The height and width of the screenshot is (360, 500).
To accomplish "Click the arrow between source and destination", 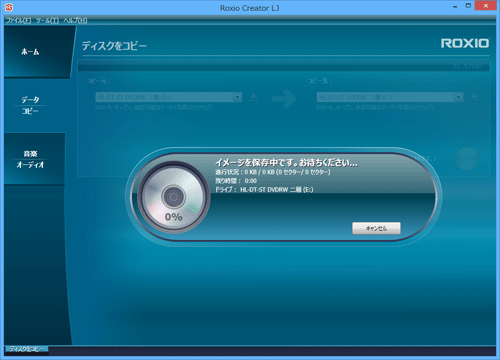I will point(284,98).
